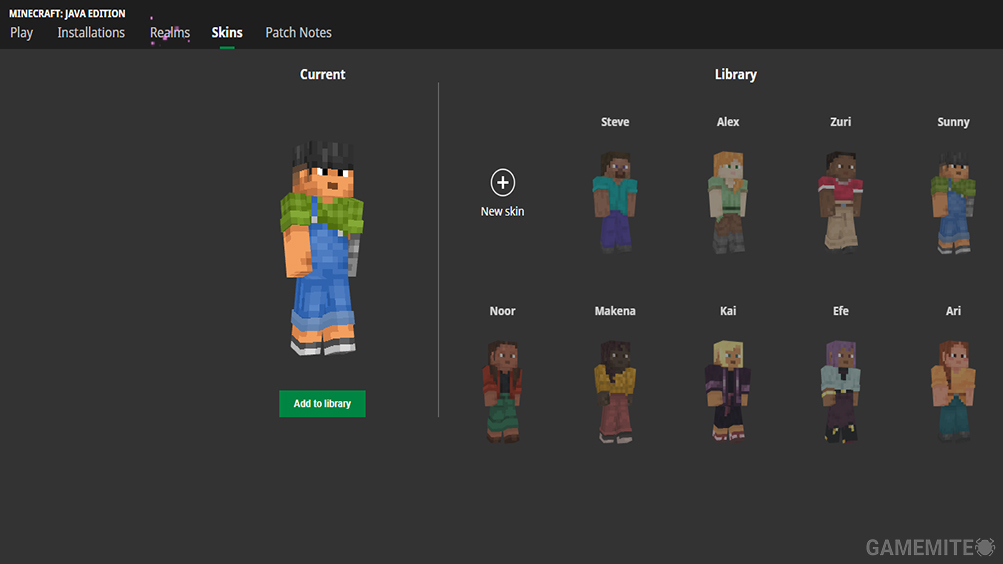Click the Library heading
The height and width of the screenshot is (564, 1003).
pos(736,75)
